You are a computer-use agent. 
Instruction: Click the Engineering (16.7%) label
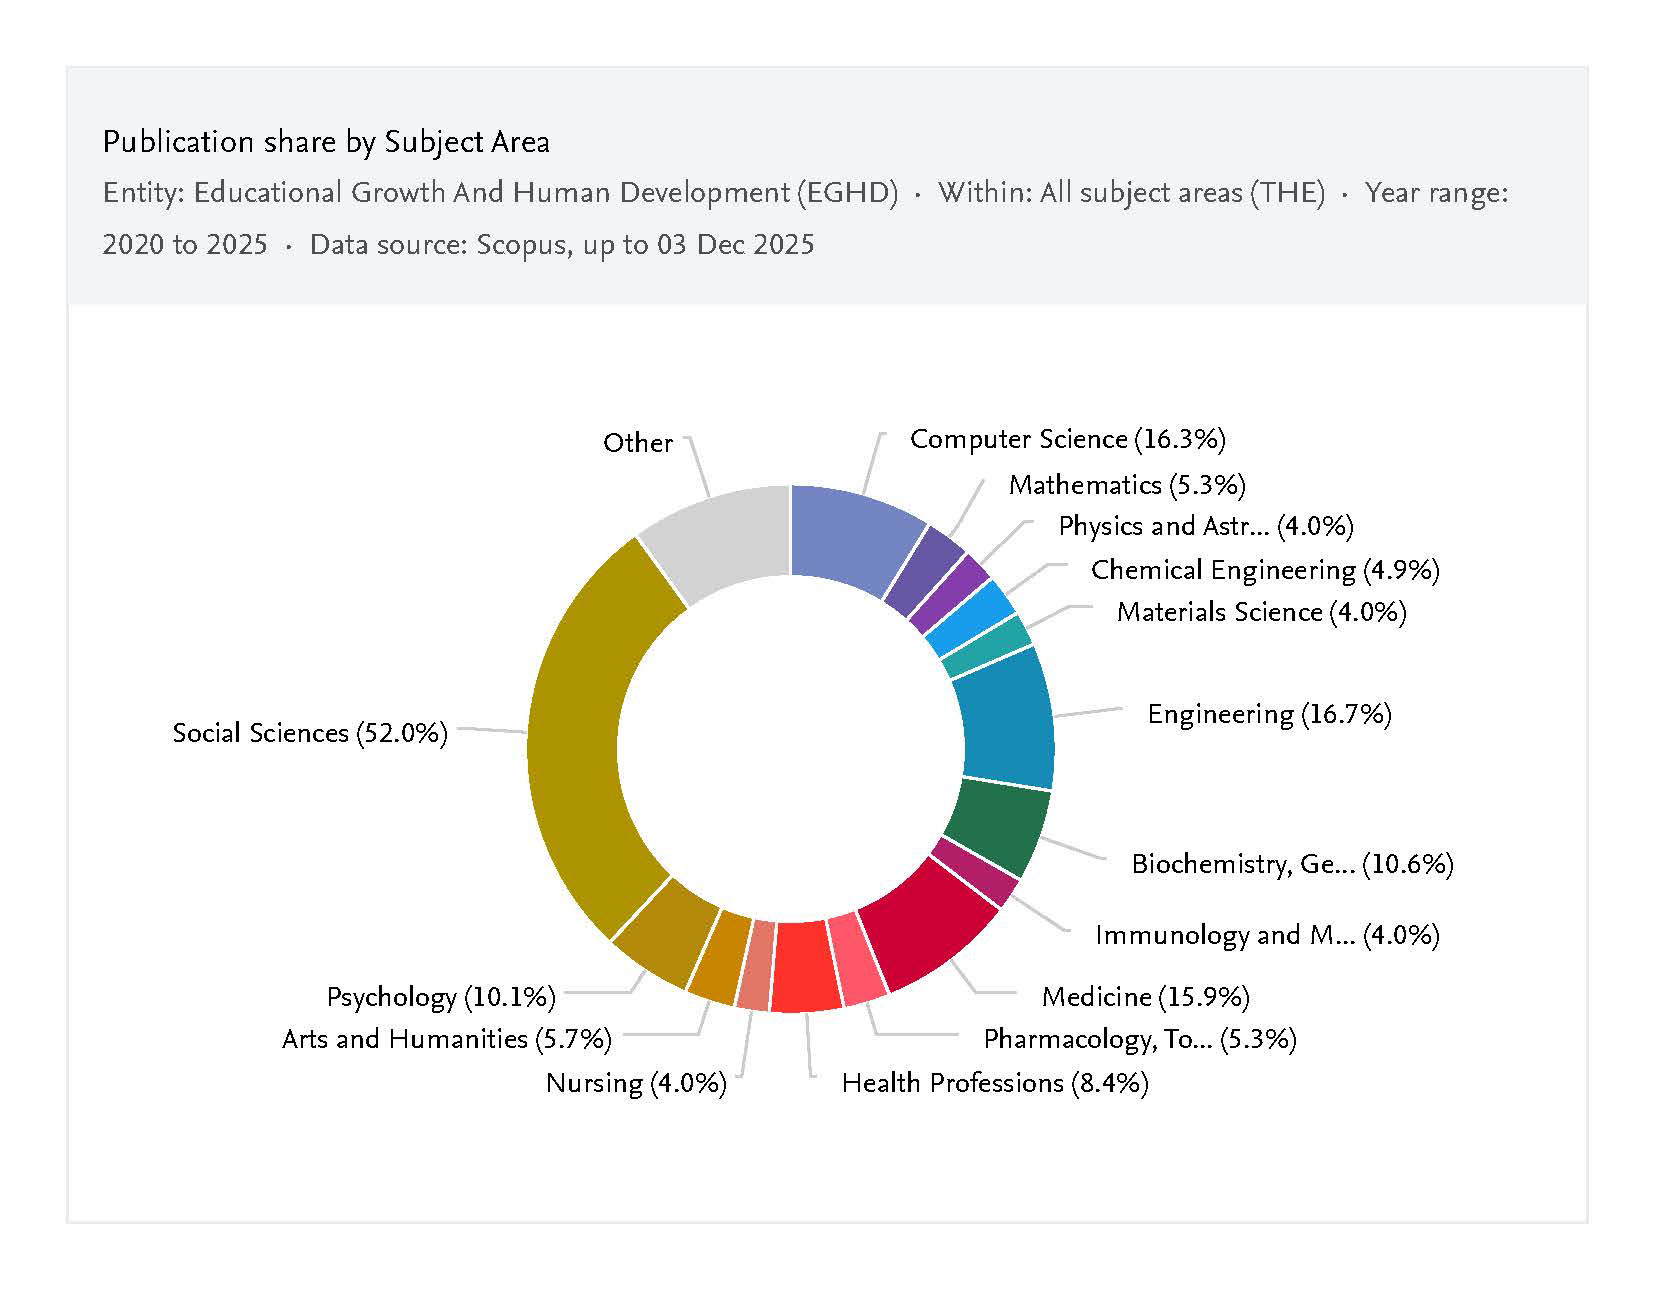[1269, 714]
